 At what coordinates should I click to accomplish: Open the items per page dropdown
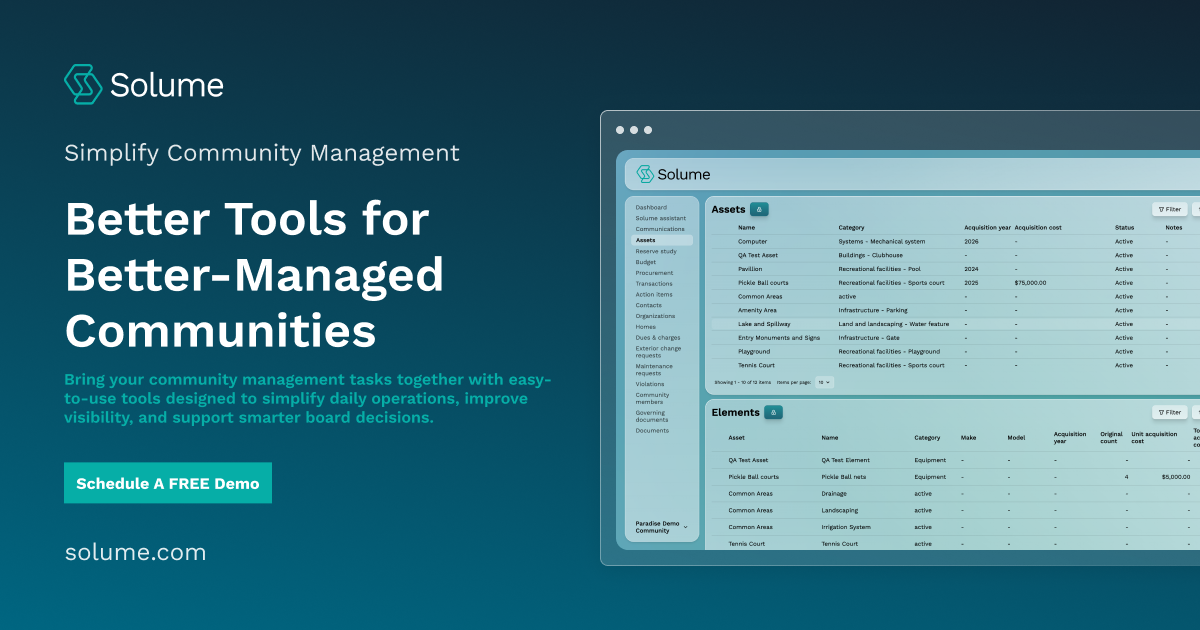pos(825,382)
